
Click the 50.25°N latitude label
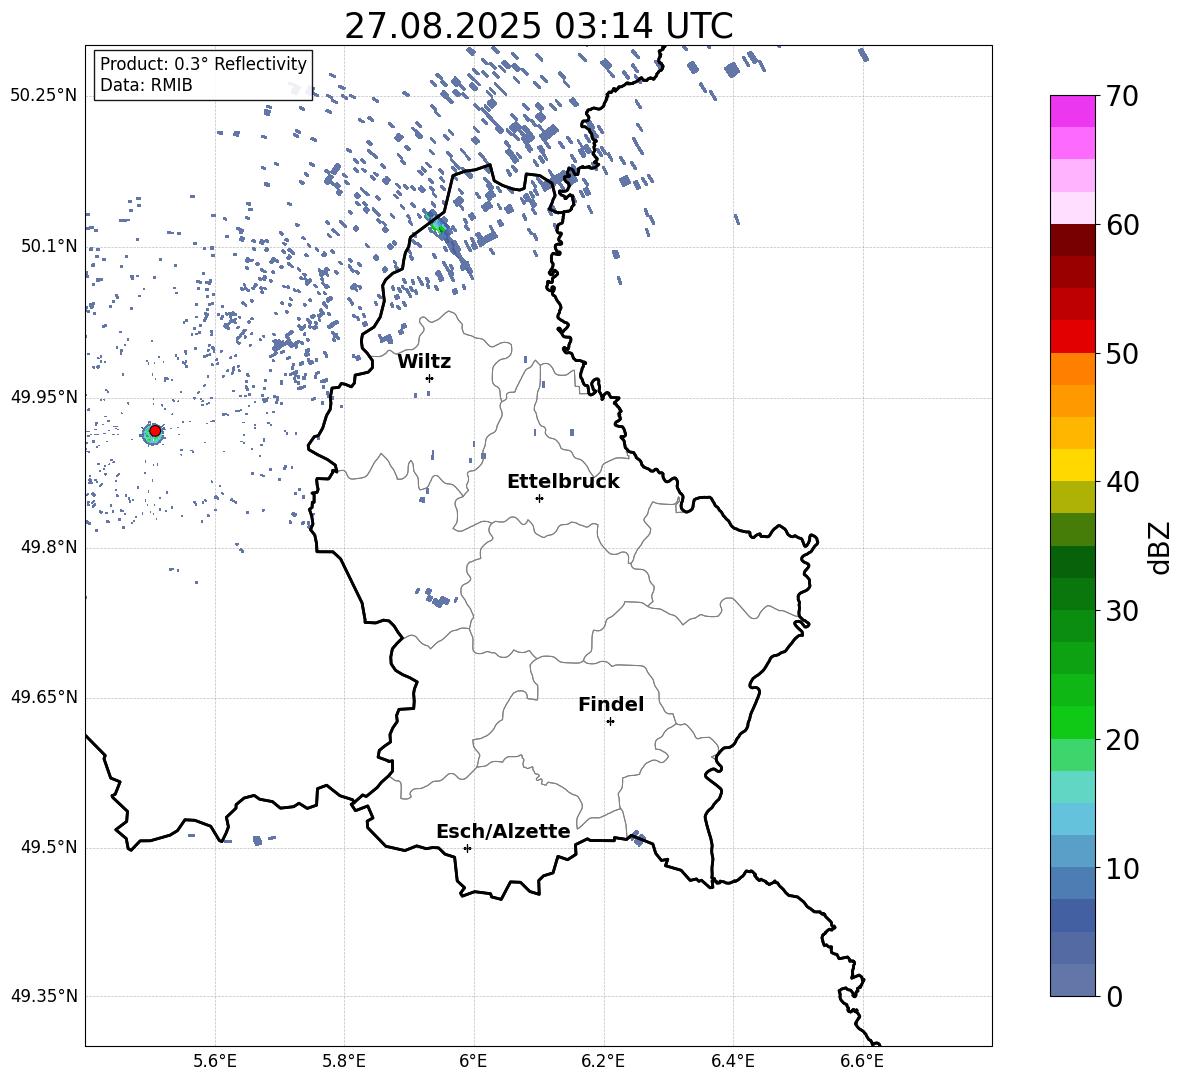tap(44, 96)
